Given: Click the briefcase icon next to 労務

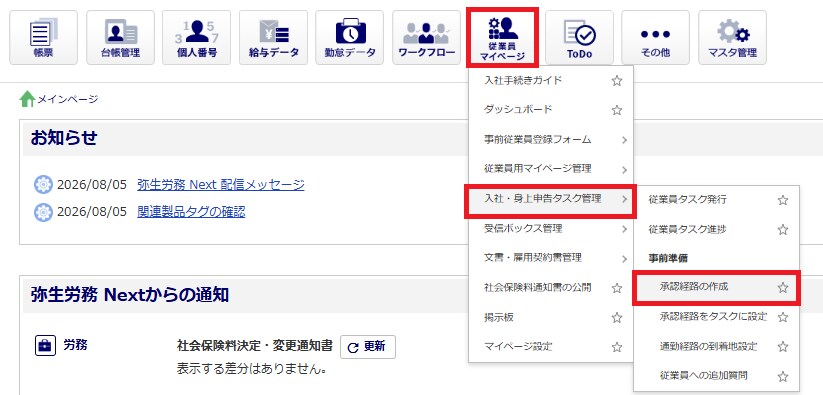Looking at the screenshot, I should coord(45,346).
